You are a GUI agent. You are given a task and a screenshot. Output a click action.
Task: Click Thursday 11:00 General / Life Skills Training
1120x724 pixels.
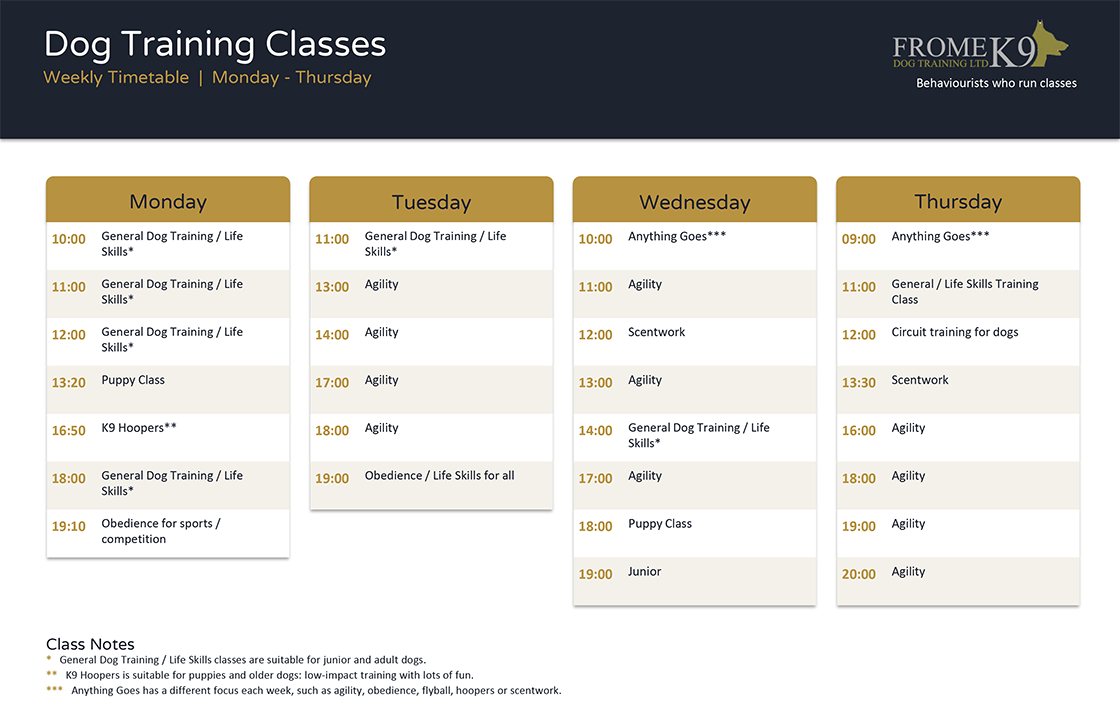pyautogui.click(x=958, y=294)
